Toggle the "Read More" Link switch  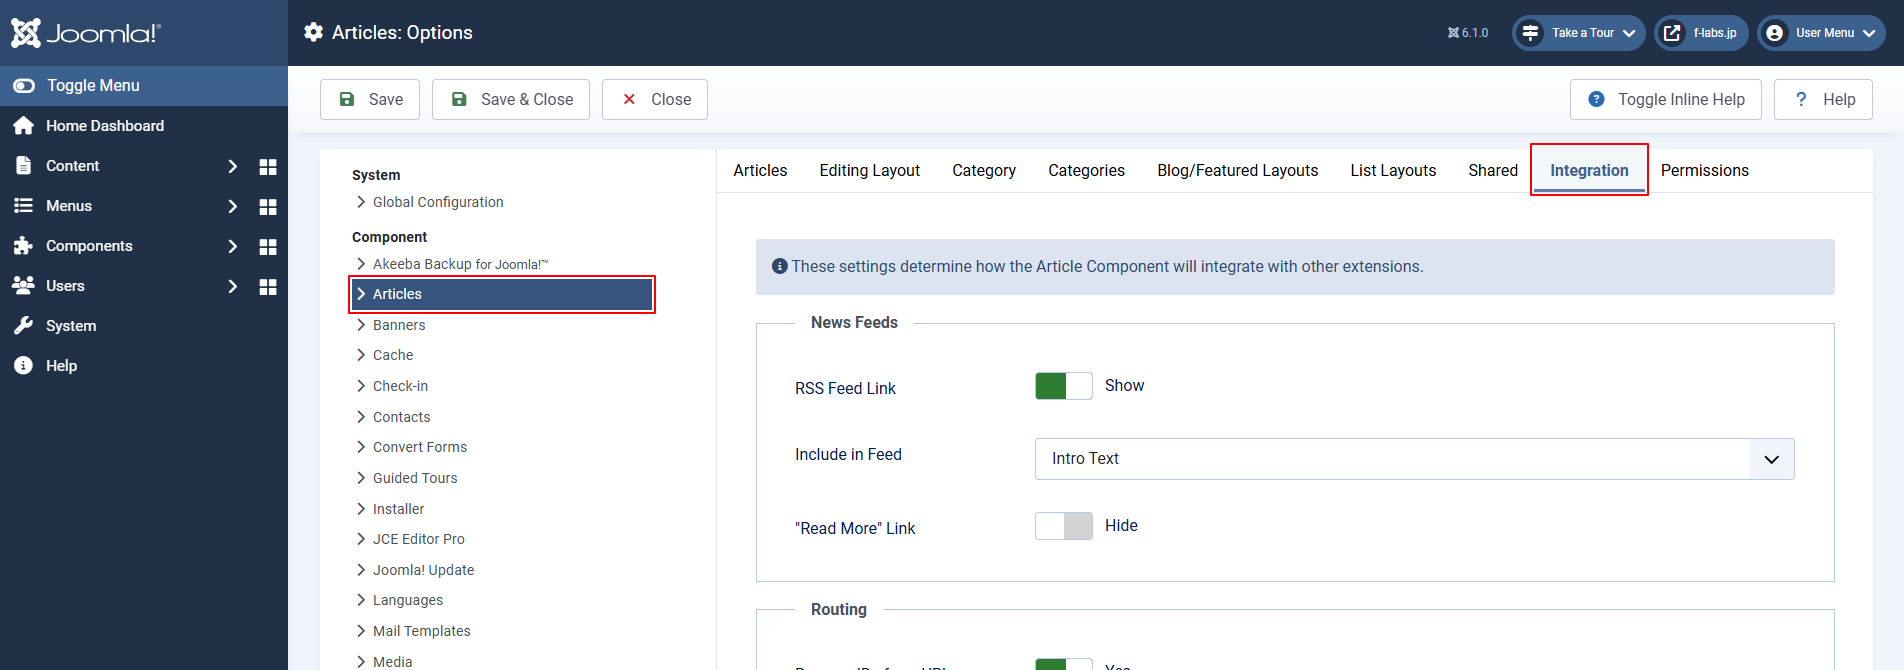pyautogui.click(x=1063, y=526)
